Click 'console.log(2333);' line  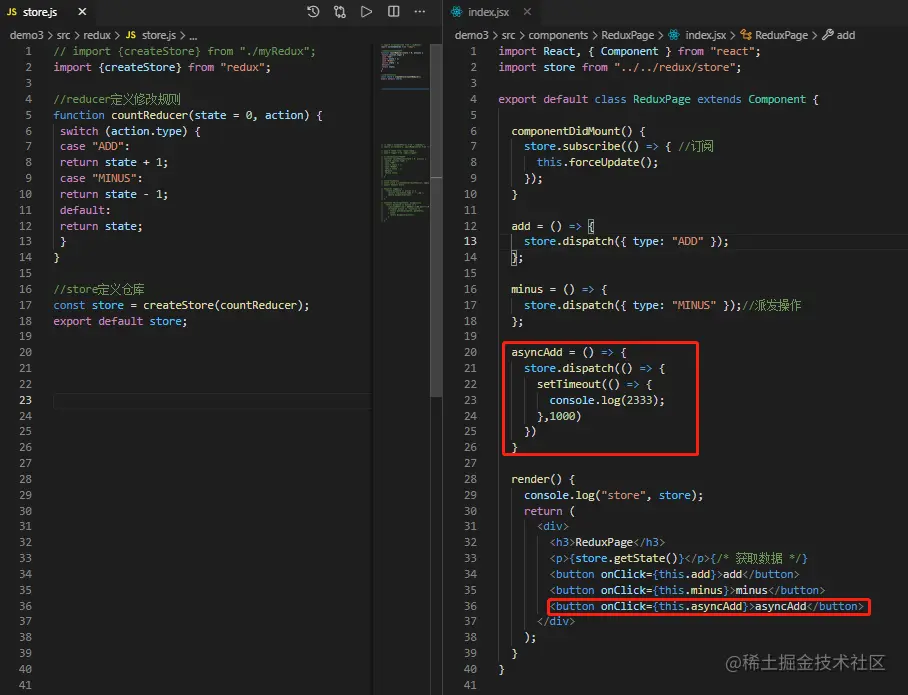point(607,400)
